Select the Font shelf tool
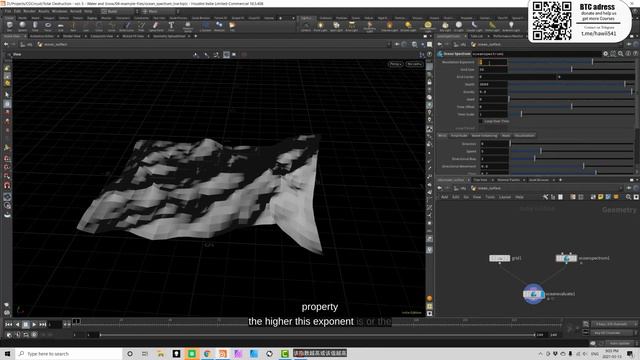Image resolution: width=640 pixels, height=360 pixels. point(171,26)
